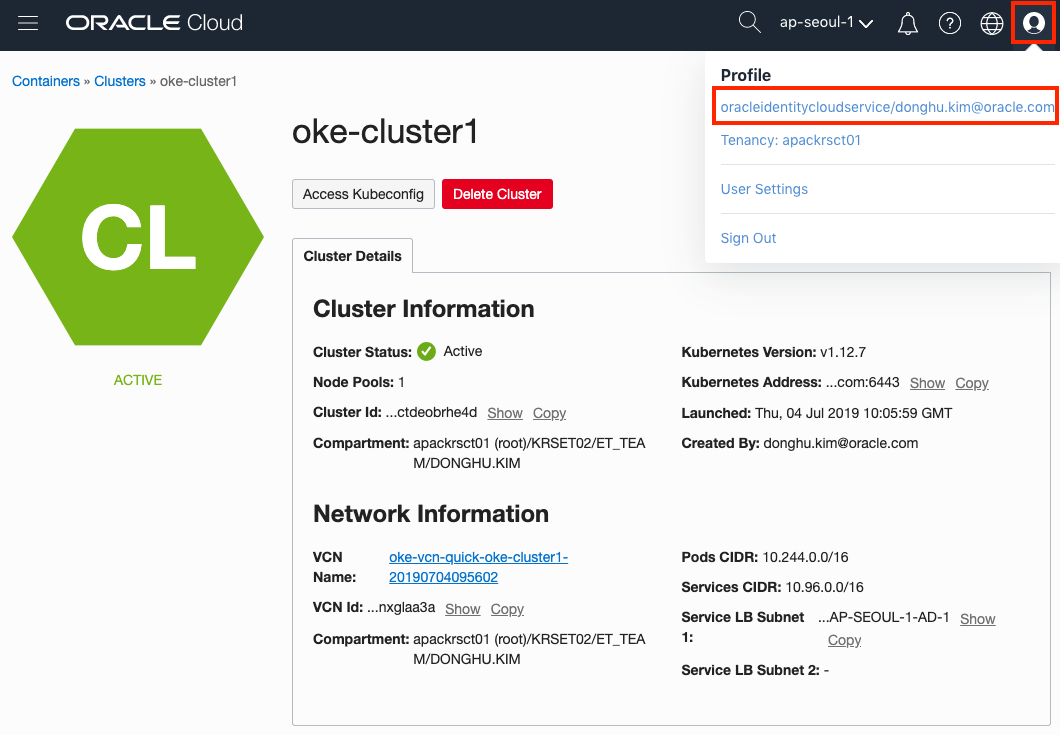Click the Launched Thu, 04 Jul 2019 timestamp
Screen dimensions: 1060x735
(853, 413)
